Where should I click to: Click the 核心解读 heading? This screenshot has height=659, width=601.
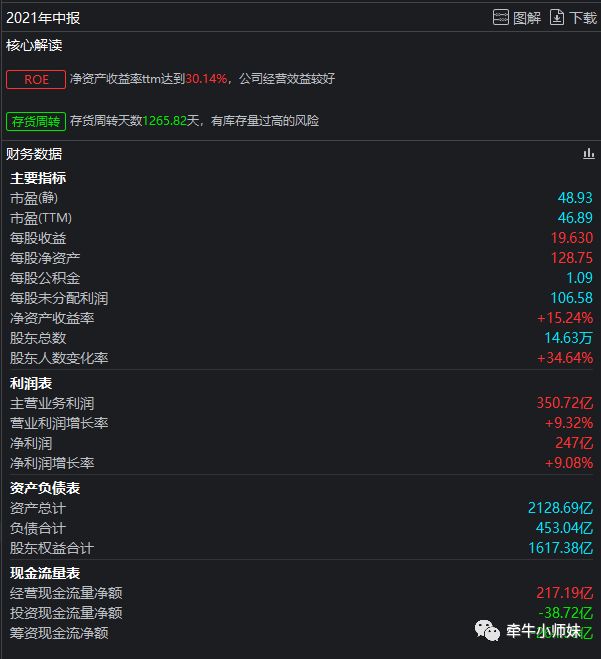pos(34,45)
